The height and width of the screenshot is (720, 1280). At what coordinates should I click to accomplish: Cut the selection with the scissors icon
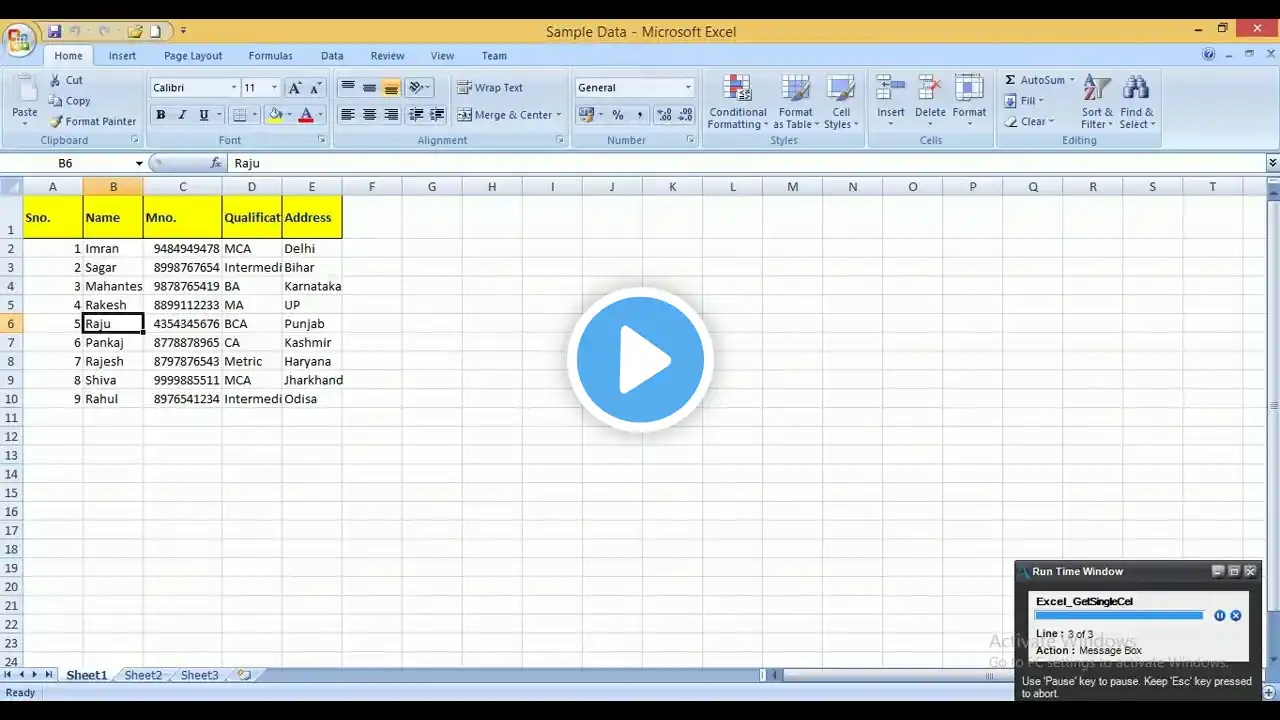(65, 80)
